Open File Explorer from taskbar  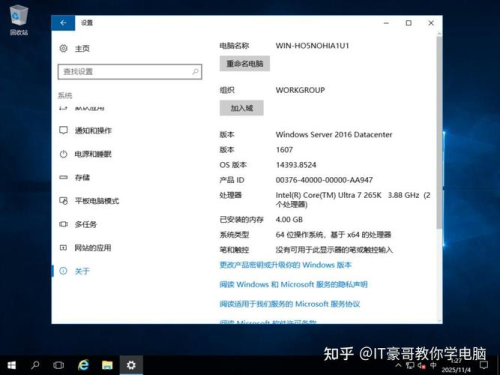pyautogui.click(x=107, y=365)
